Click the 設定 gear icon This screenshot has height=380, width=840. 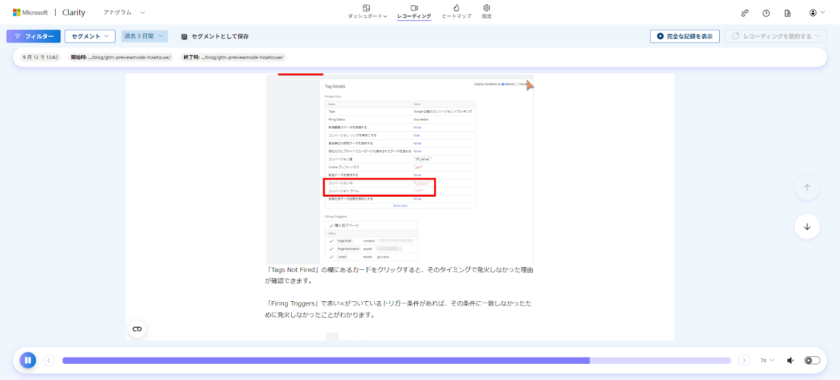pos(486,8)
